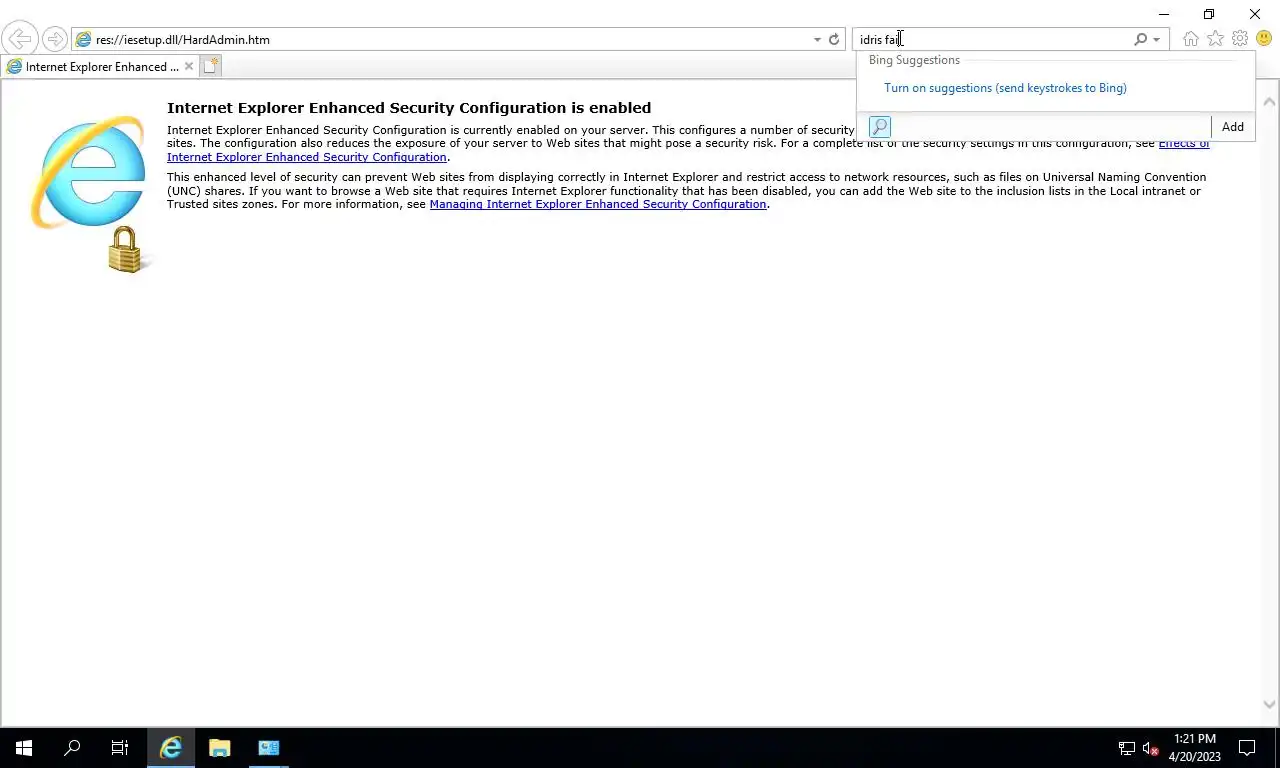The image size is (1280, 768).
Task: Send feedback via the smiley icon
Action: 1264,39
